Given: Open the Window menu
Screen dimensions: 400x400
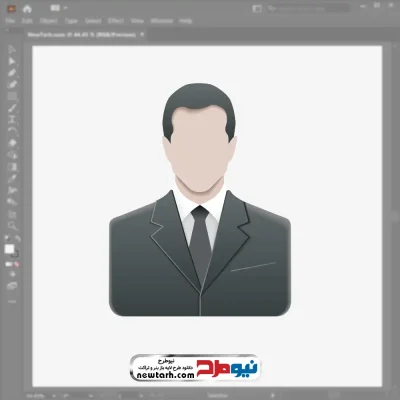Looking at the screenshot, I should pyautogui.click(x=162, y=21).
